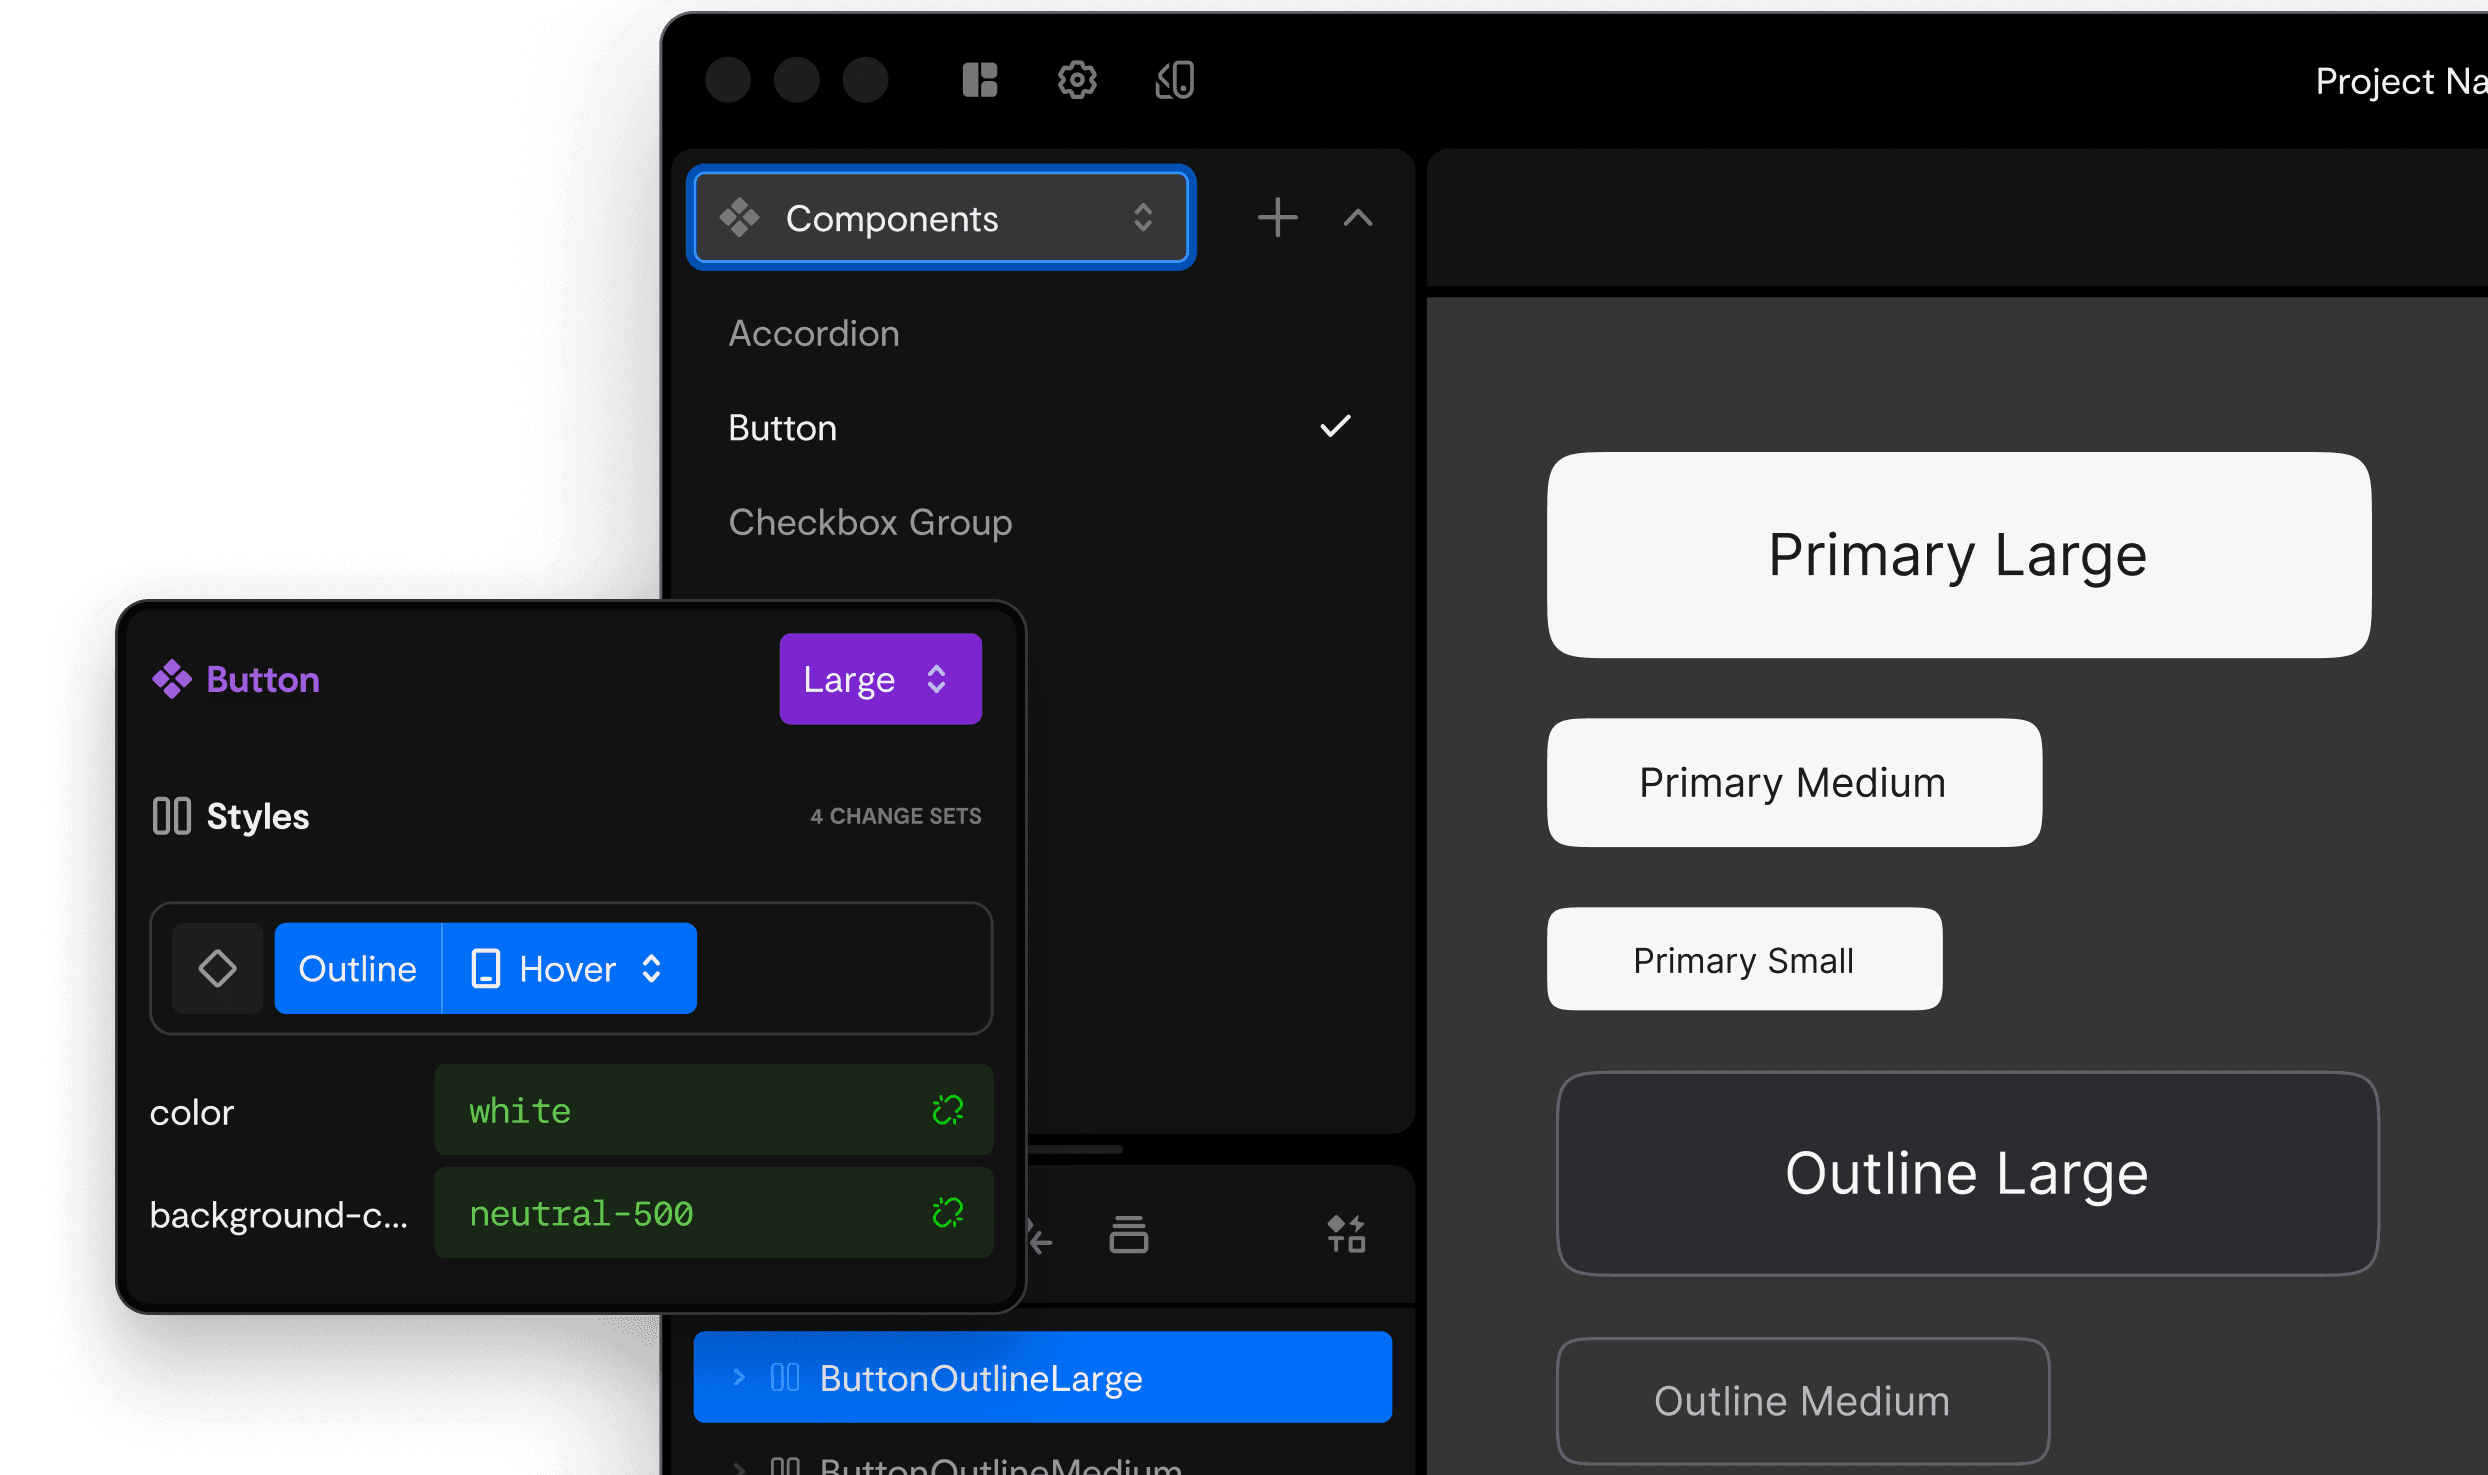Viewport: 2488px width, 1475px height.
Task: Click the diamond/variant icon in Button panel
Action: pyautogui.click(x=214, y=966)
